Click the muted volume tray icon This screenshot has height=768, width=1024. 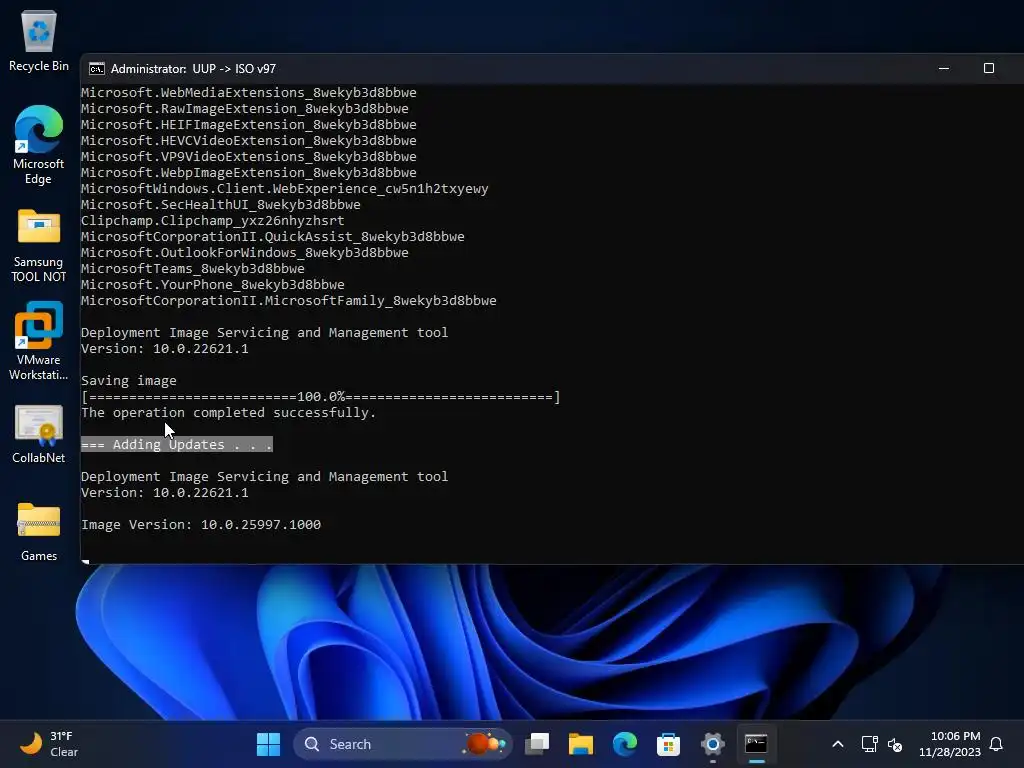pos(895,744)
